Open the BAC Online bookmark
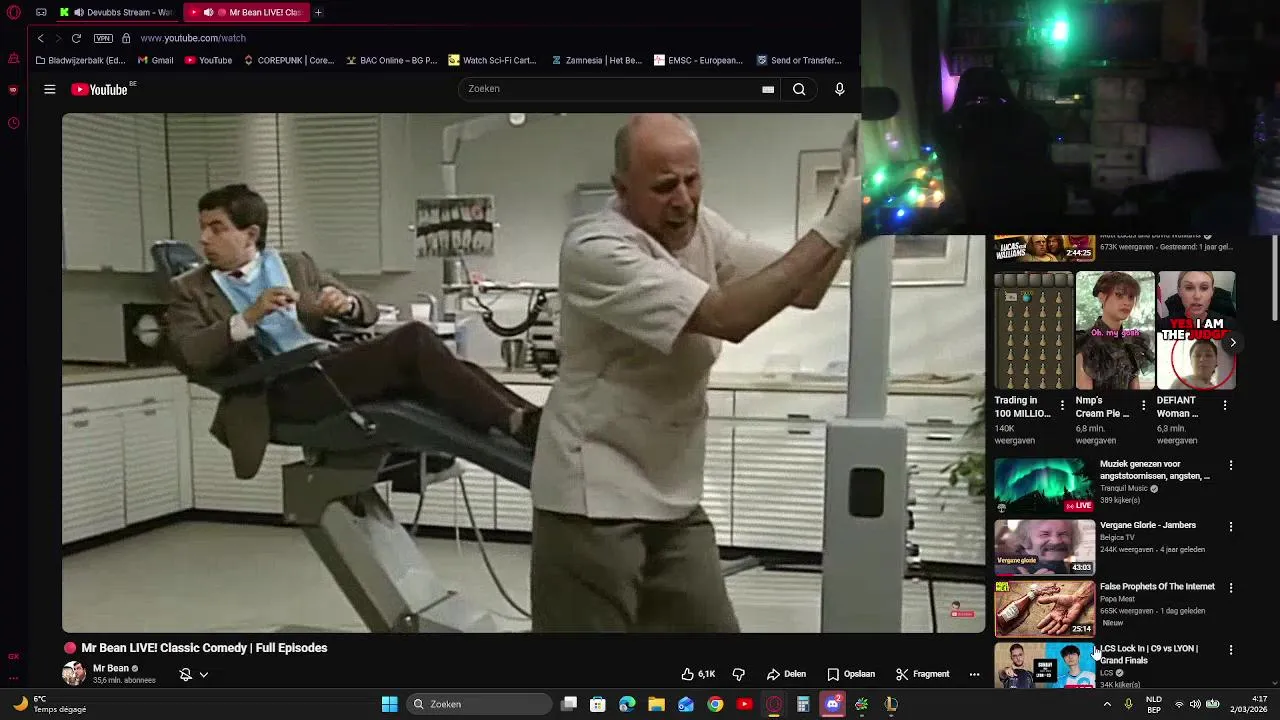 pyautogui.click(x=392, y=60)
